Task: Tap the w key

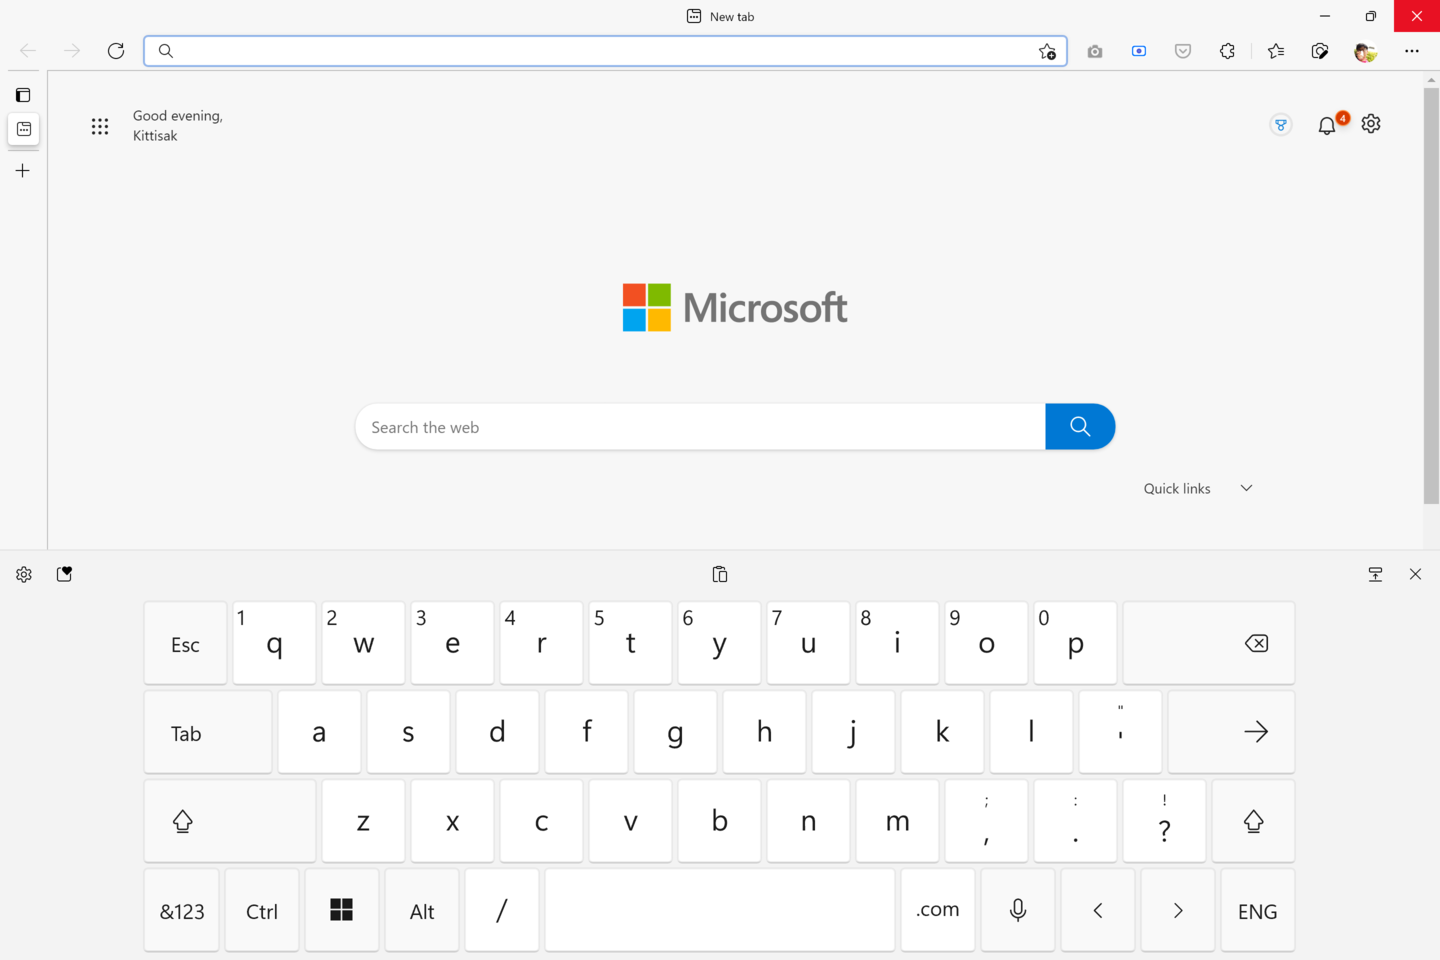Action: coord(364,643)
